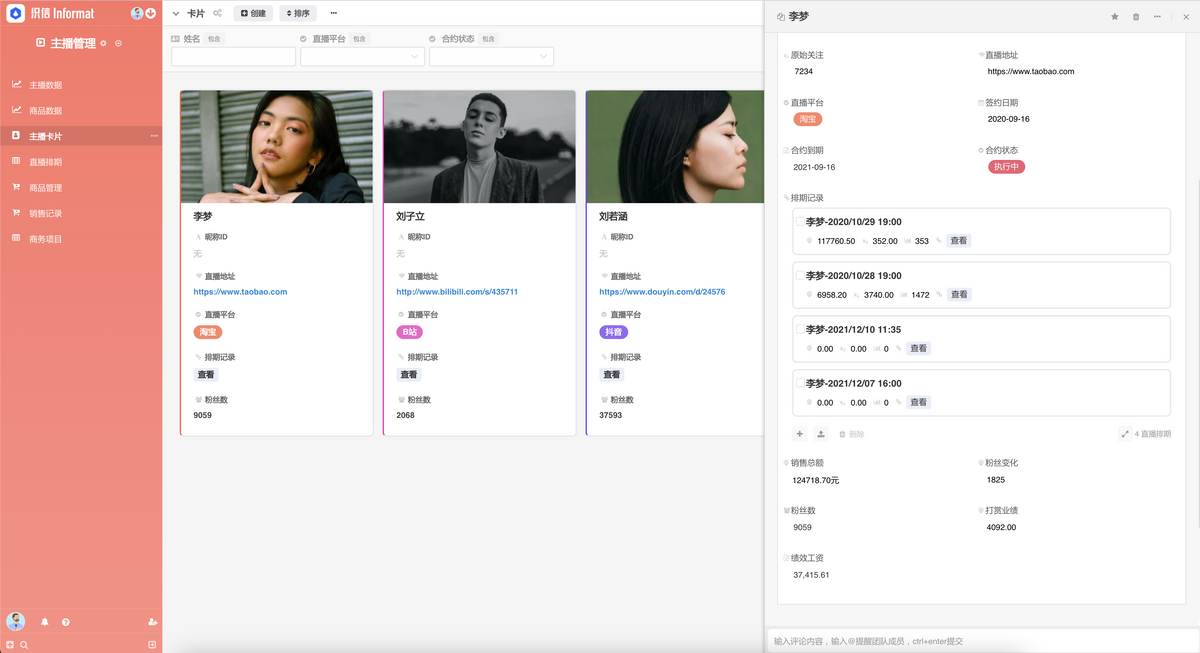This screenshot has width=1200, height=653.
Task: Click the user avatar at sidebar bottom
Action: tap(15, 621)
